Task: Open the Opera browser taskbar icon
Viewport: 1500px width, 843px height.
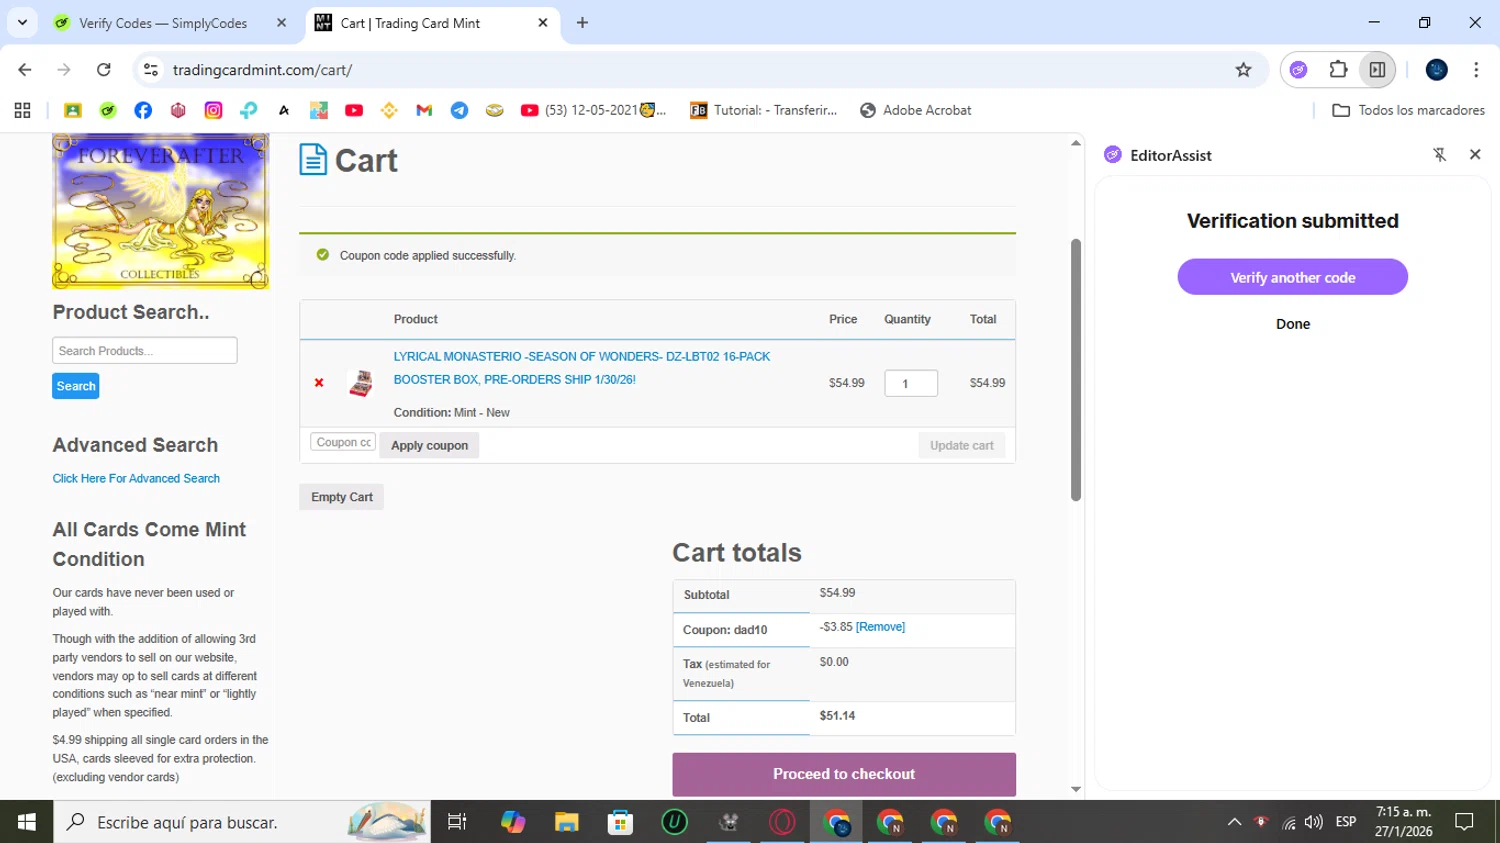Action: 782,822
